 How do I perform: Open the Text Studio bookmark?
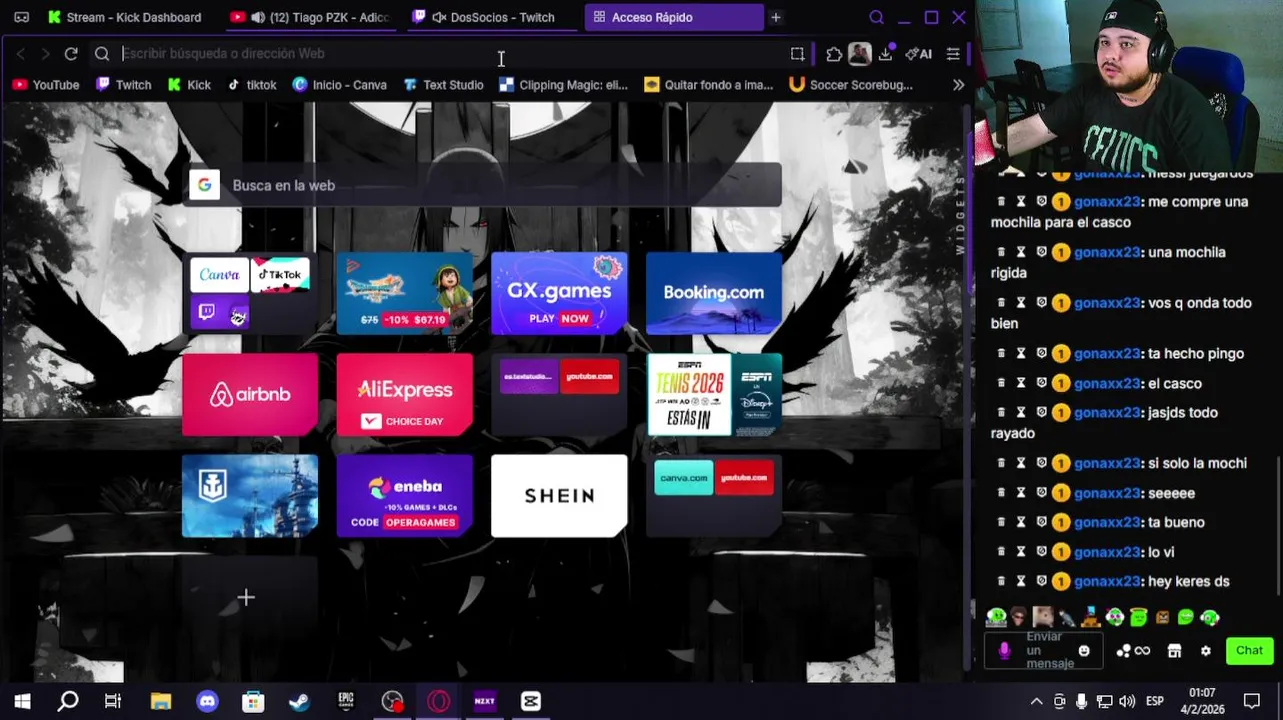tap(443, 85)
